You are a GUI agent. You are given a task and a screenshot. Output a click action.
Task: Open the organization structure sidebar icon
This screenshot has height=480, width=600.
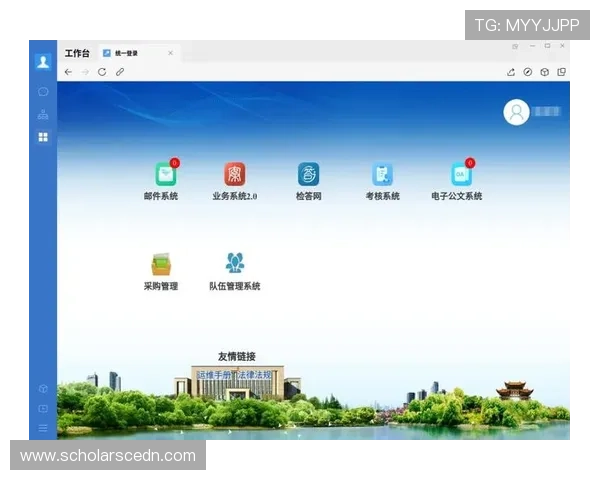43,114
